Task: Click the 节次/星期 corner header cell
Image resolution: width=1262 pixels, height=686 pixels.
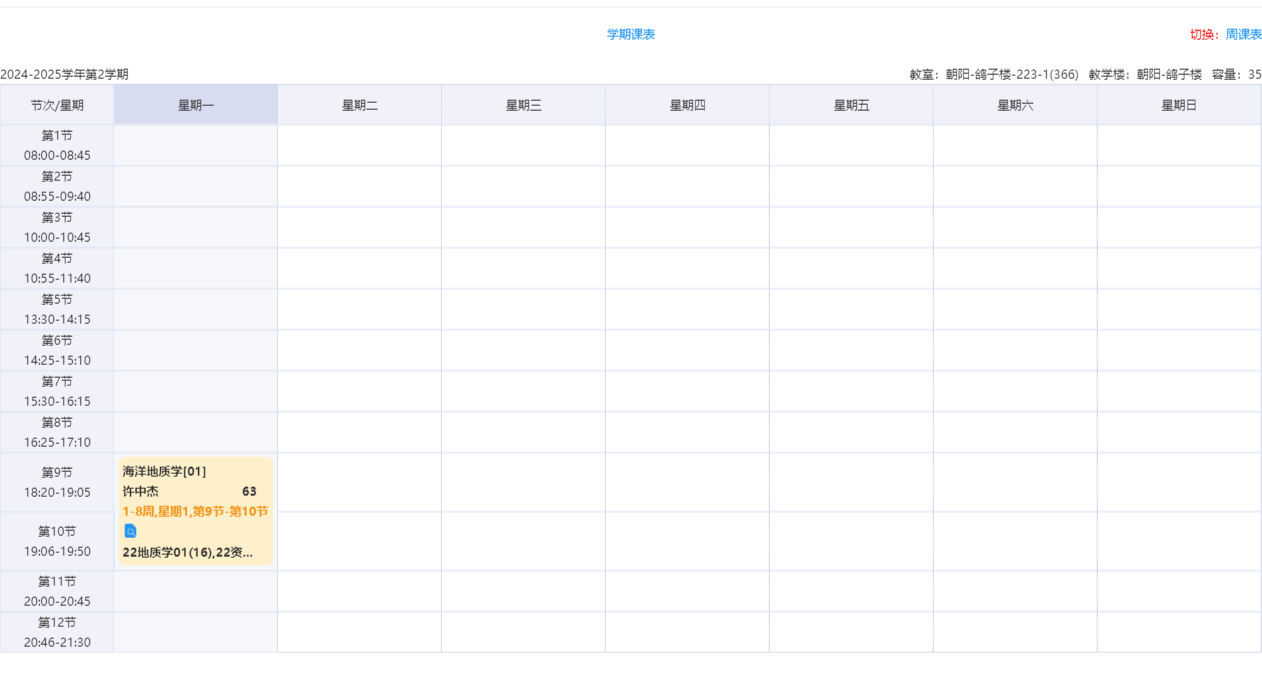Action: click(x=57, y=105)
